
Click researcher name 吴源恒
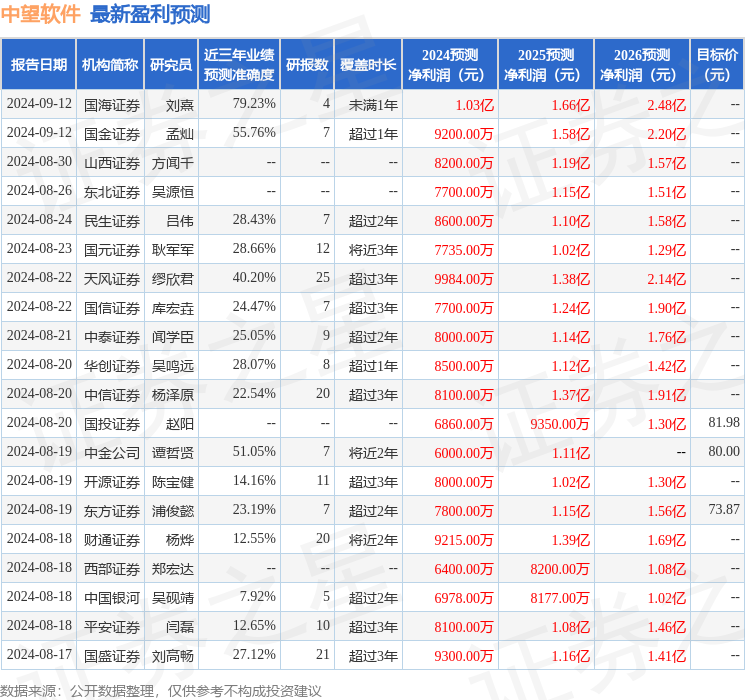[172, 192]
